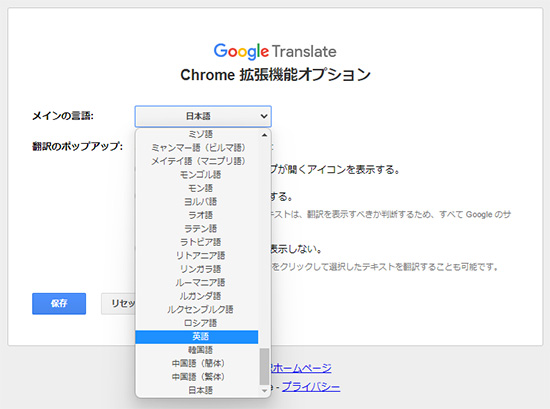Select ルクセンブルク語 option
Image resolution: width=550 pixels, height=409 pixels.
click(x=197, y=310)
